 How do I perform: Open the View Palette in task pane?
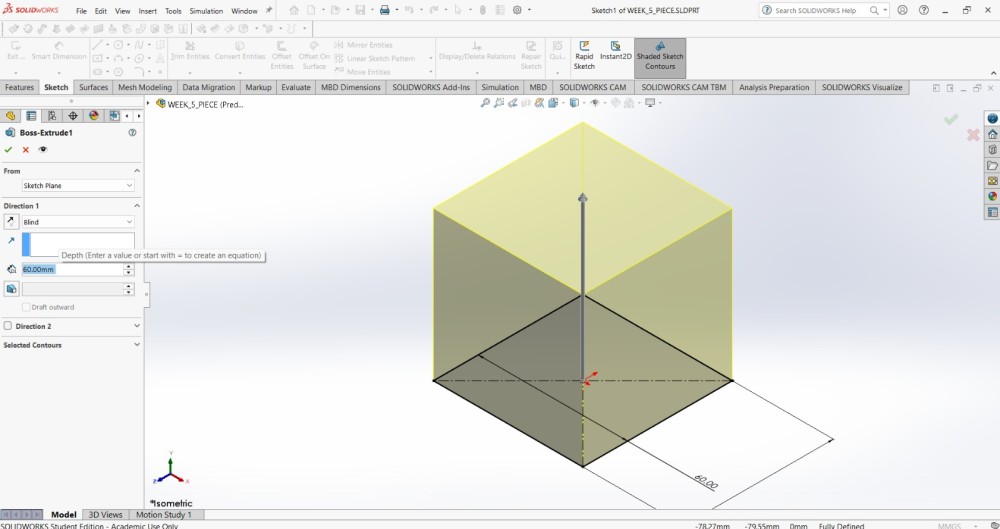point(992,181)
